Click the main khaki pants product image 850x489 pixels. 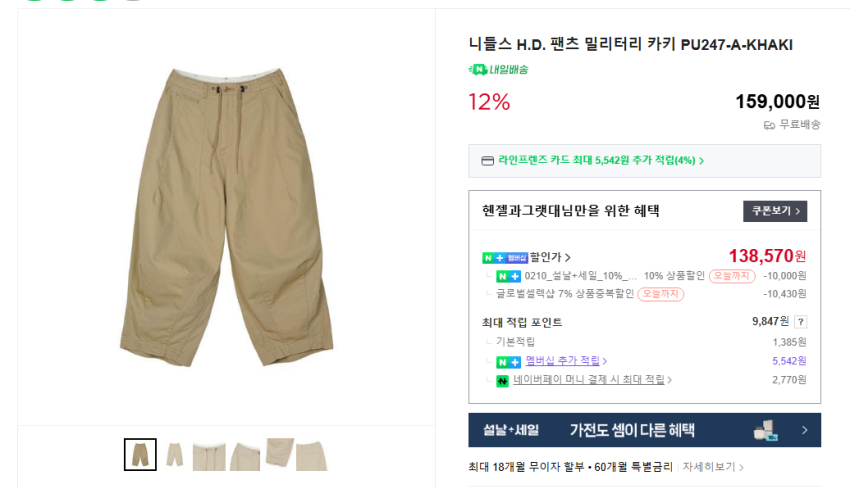pyautogui.click(x=227, y=217)
